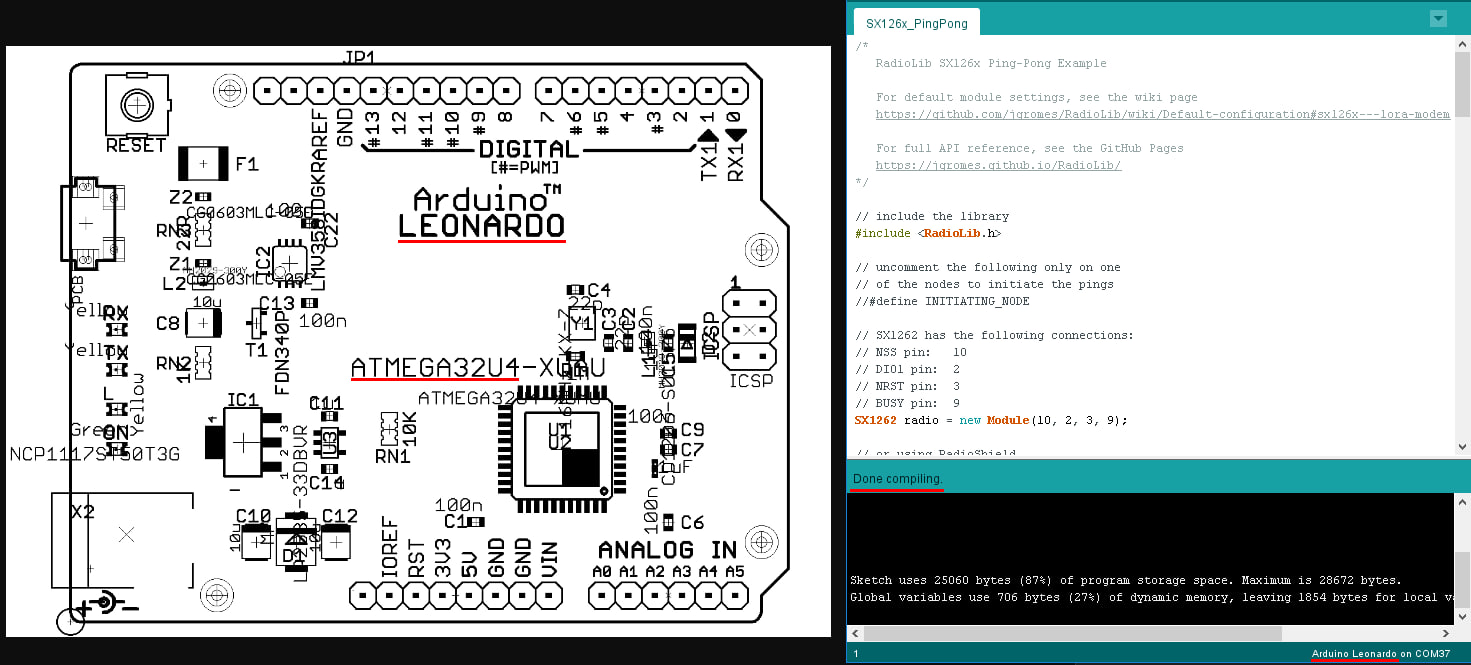The width and height of the screenshot is (1471, 665).
Task: Click the 'ATMEGA32U4-XUAU' chip label
Action: point(477,368)
